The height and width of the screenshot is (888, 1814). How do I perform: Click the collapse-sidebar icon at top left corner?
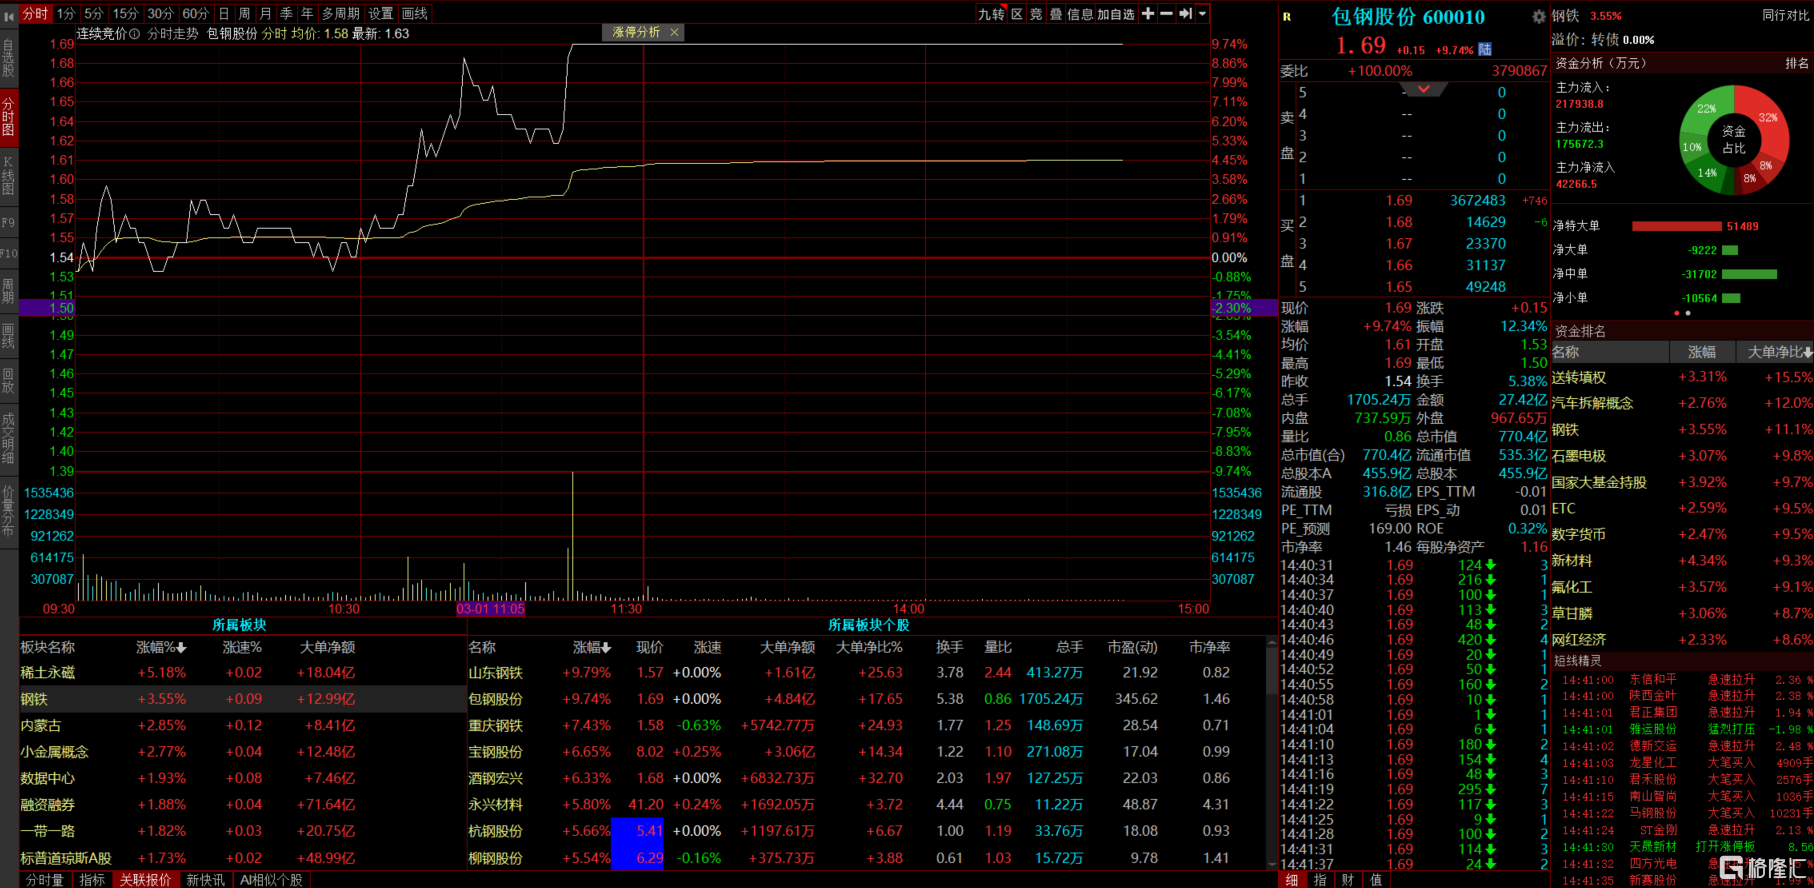(x=9, y=14)
